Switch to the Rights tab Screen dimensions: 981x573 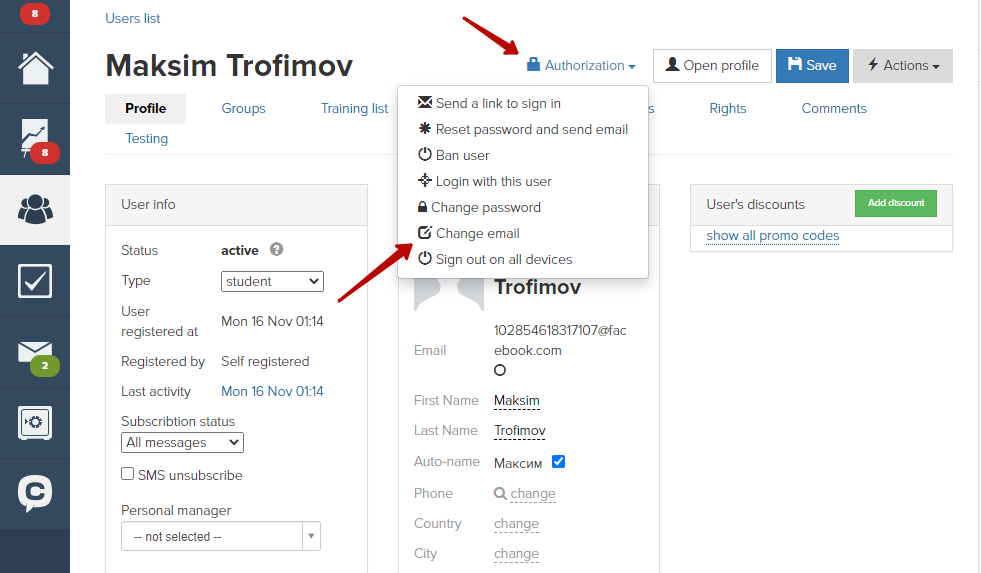point(728,108)
